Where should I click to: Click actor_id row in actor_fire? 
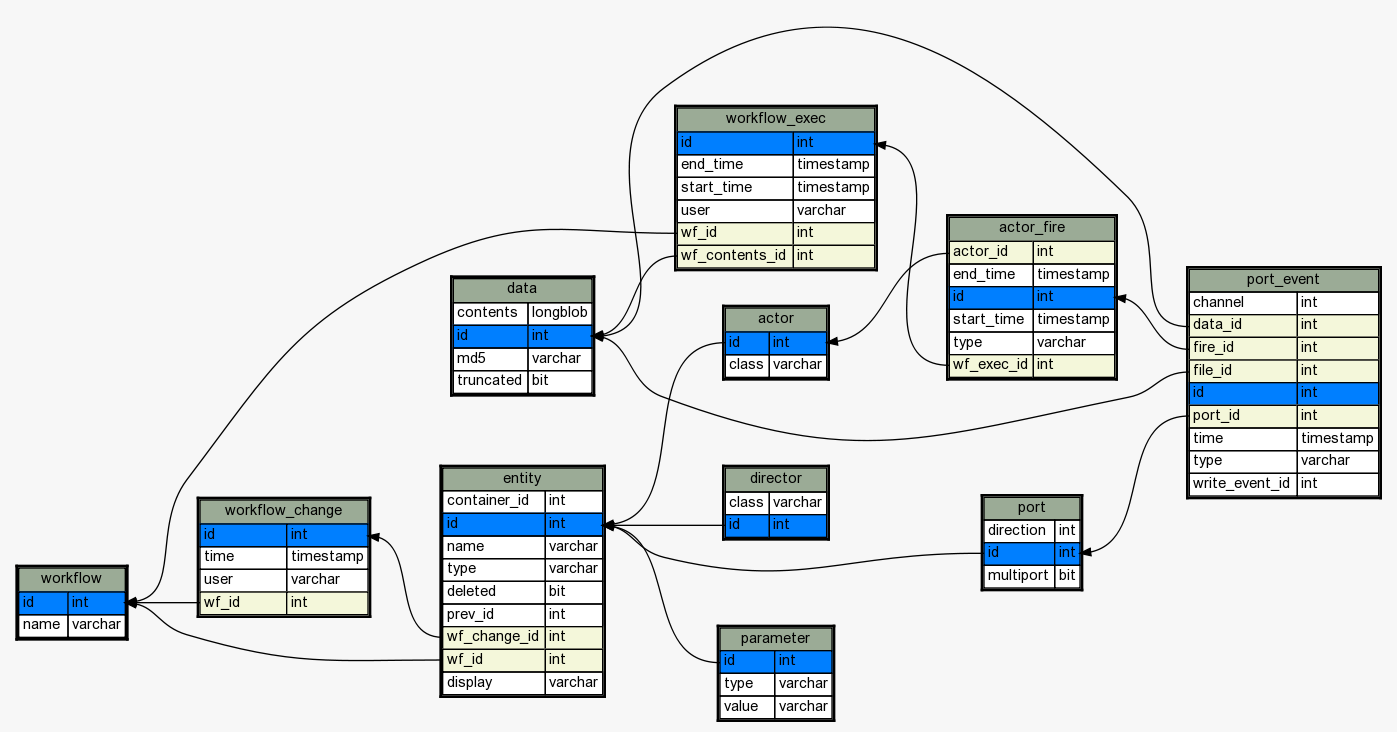tap(1031, 251)
